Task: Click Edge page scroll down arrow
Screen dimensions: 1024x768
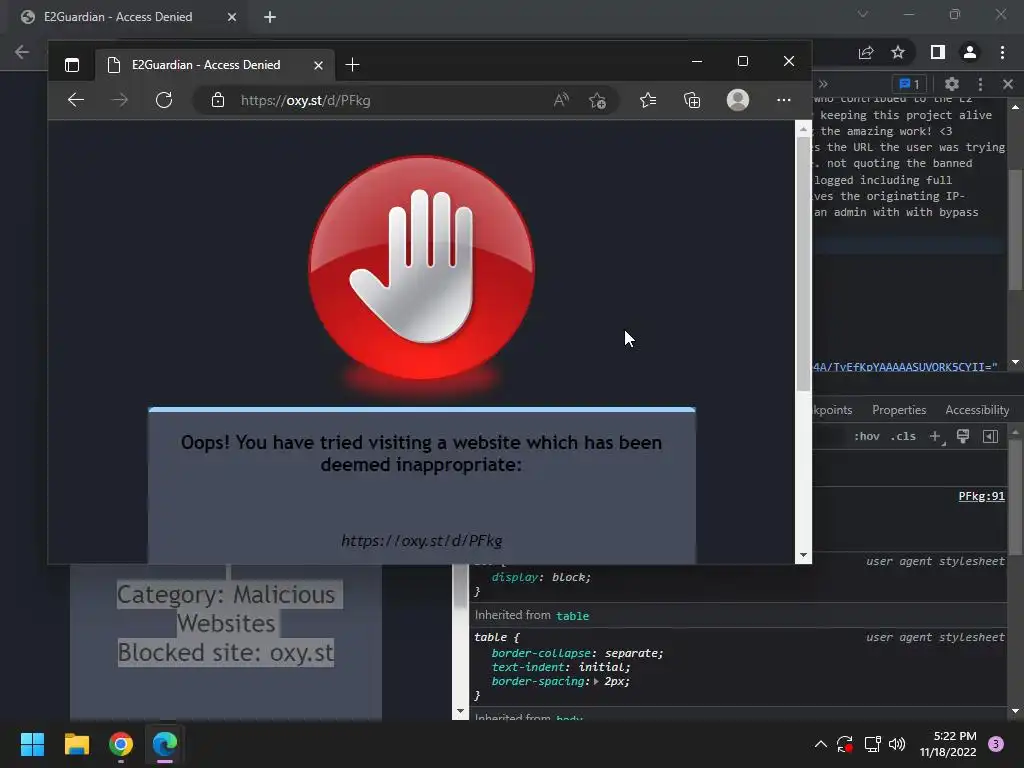Action: (803, 555)
